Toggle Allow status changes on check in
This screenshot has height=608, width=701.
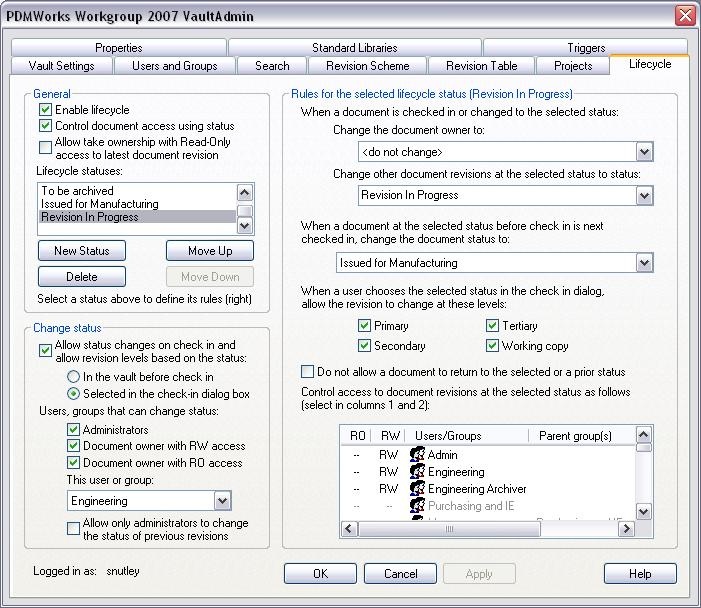(x=45, y=350)
